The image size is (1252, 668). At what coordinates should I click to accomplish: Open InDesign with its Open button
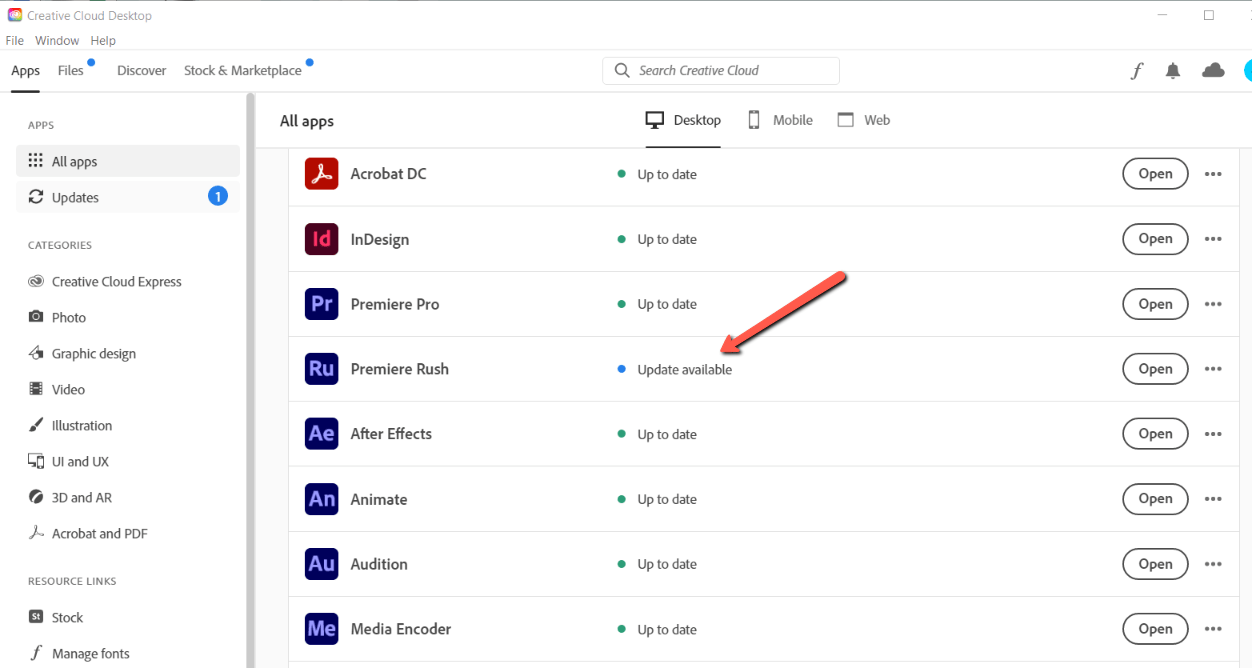pyautogui.click(x=1155, y=239)
